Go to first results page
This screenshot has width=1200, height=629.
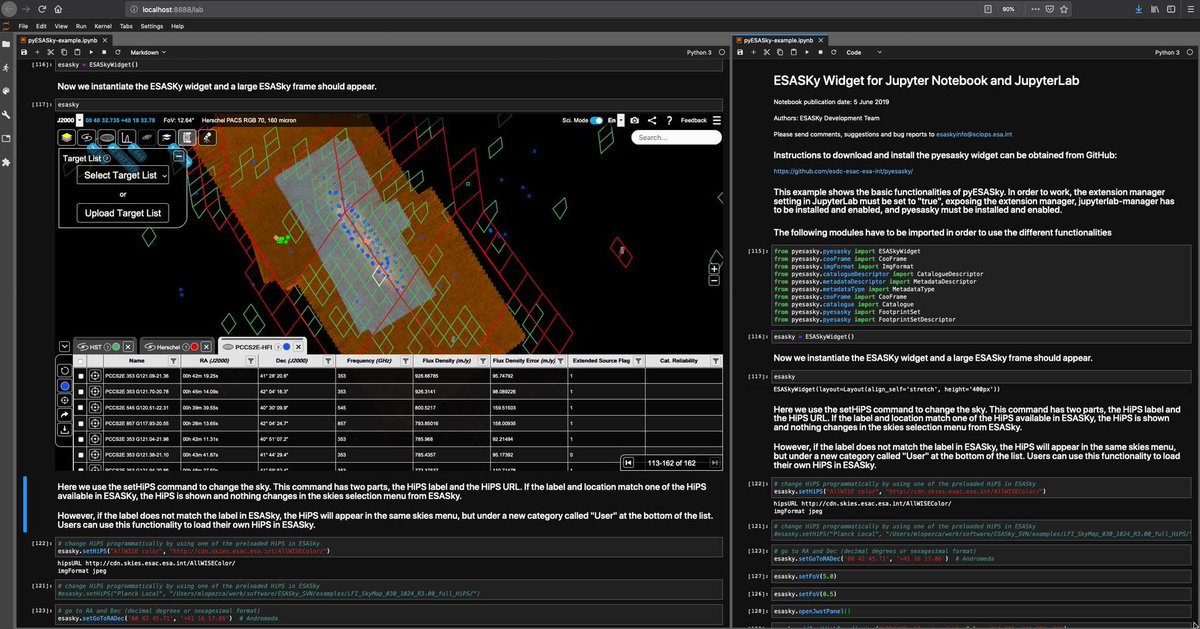pos(629,461)
